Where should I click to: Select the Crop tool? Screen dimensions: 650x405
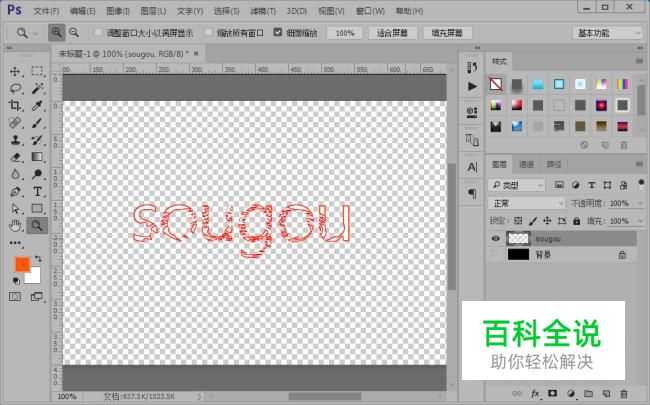tap(15, 105)
